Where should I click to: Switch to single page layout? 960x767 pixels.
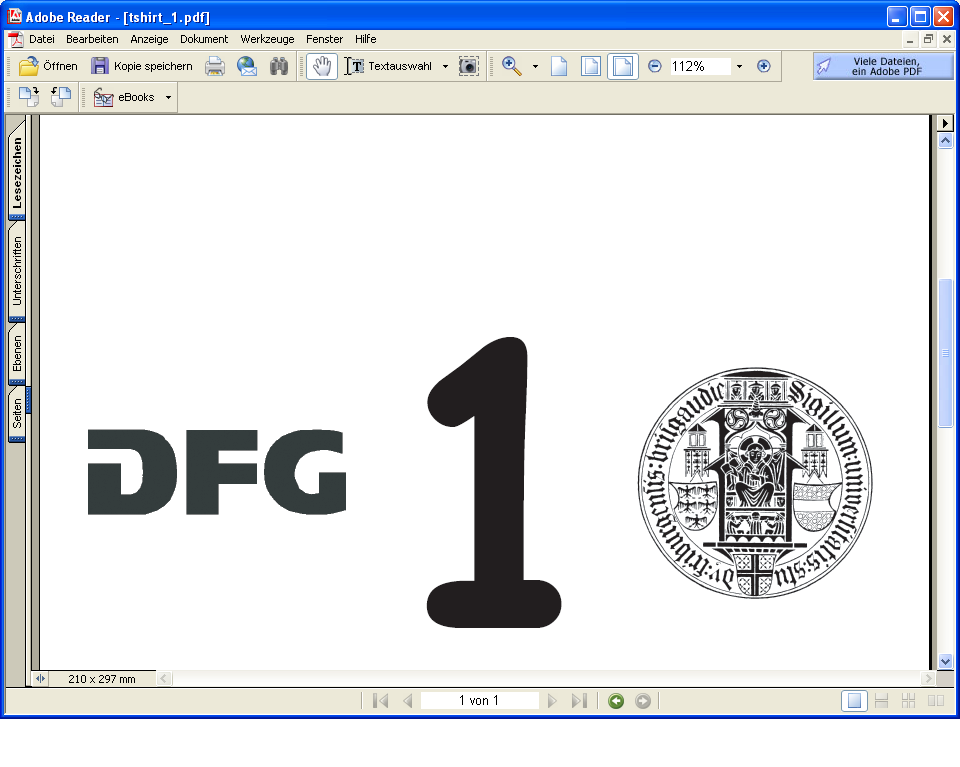tap(854, 701)
